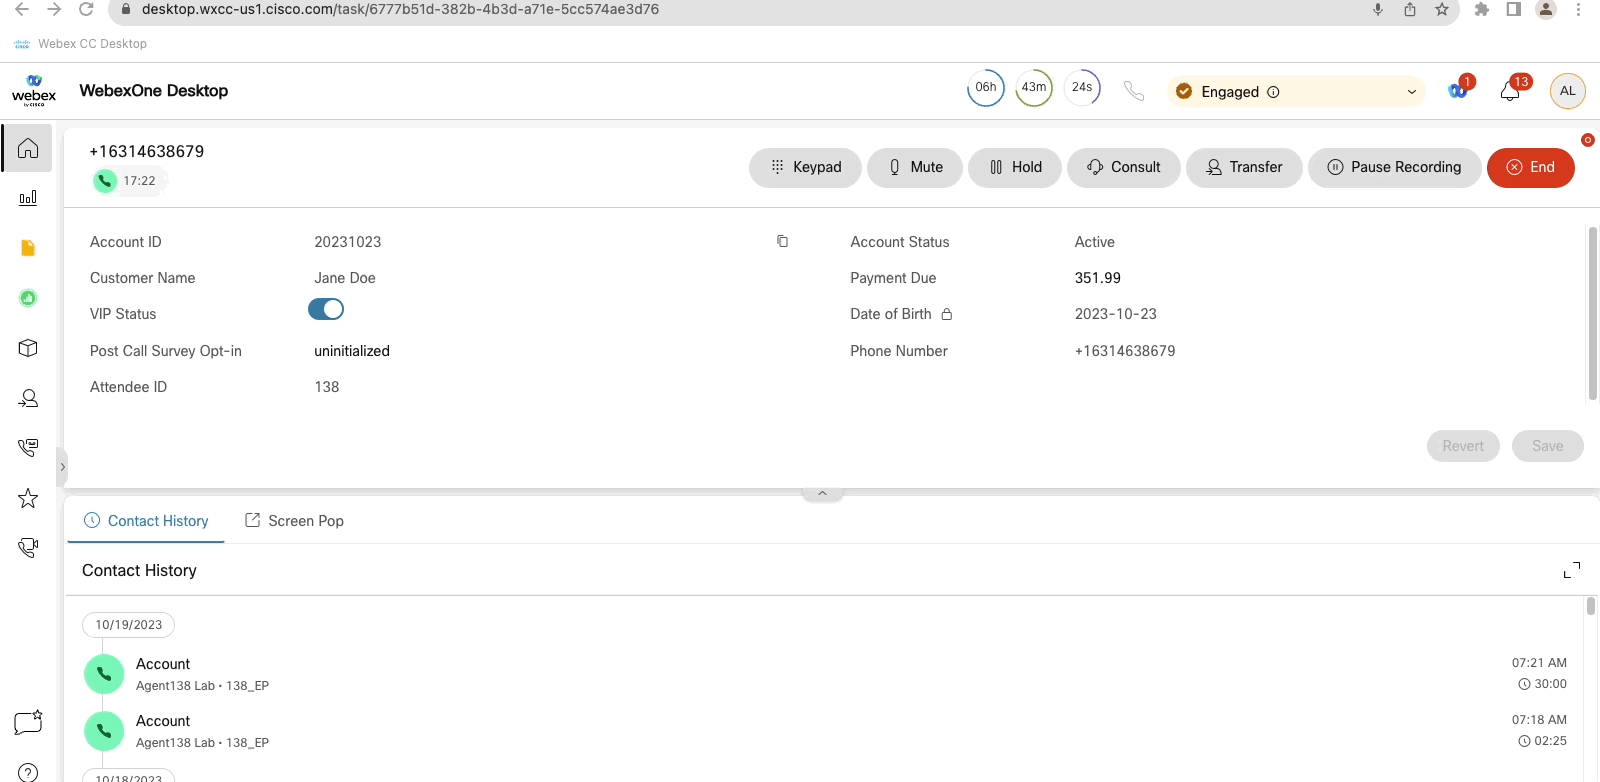
Task: Open the bar chart analytics sidebar icon
Action: coord(28,198)
